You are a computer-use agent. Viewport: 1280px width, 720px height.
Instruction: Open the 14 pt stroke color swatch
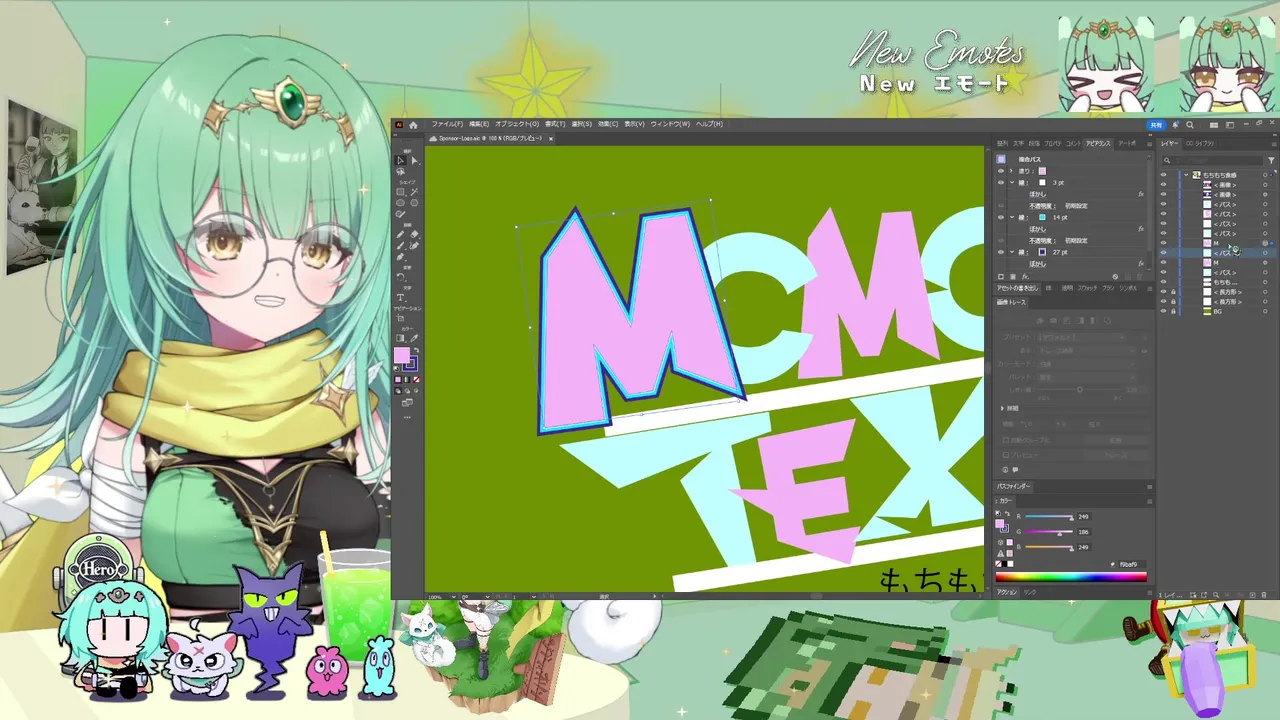click(x=1042, y=217)
